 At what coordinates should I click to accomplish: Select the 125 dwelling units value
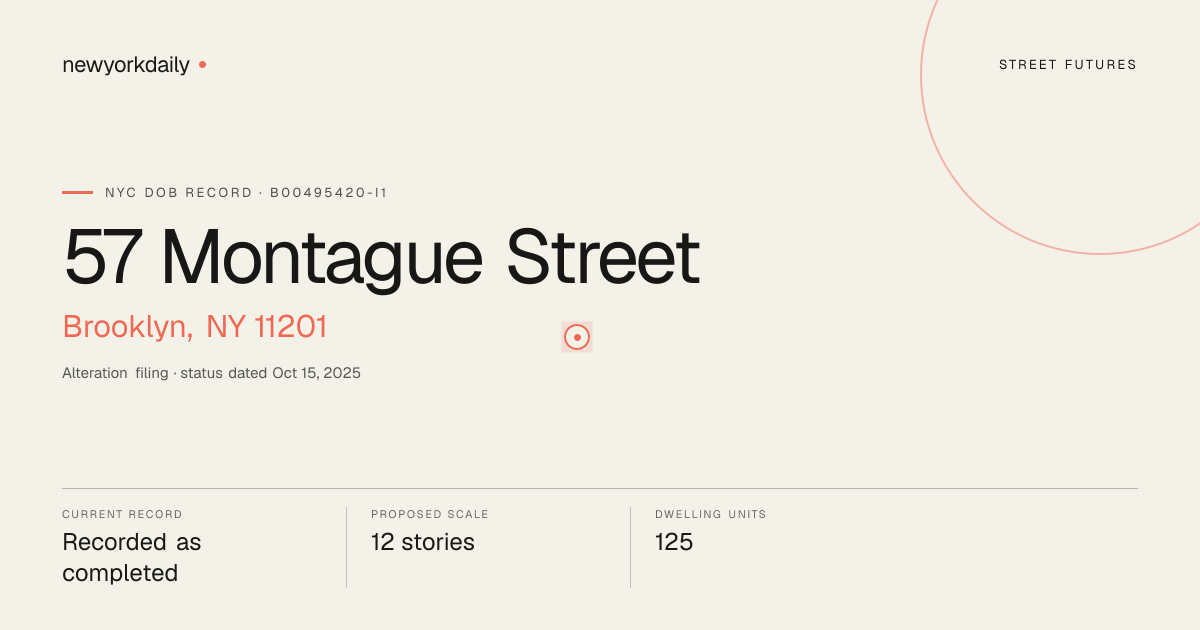674,542
